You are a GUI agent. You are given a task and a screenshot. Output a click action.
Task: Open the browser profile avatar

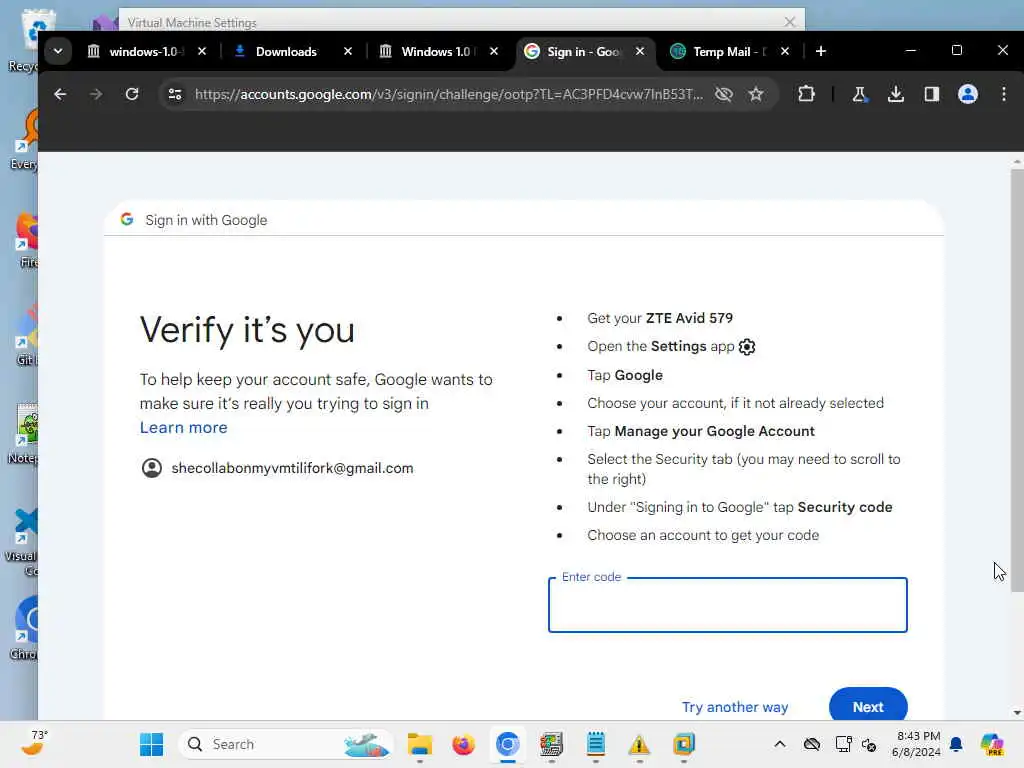(x=968, y=94)
